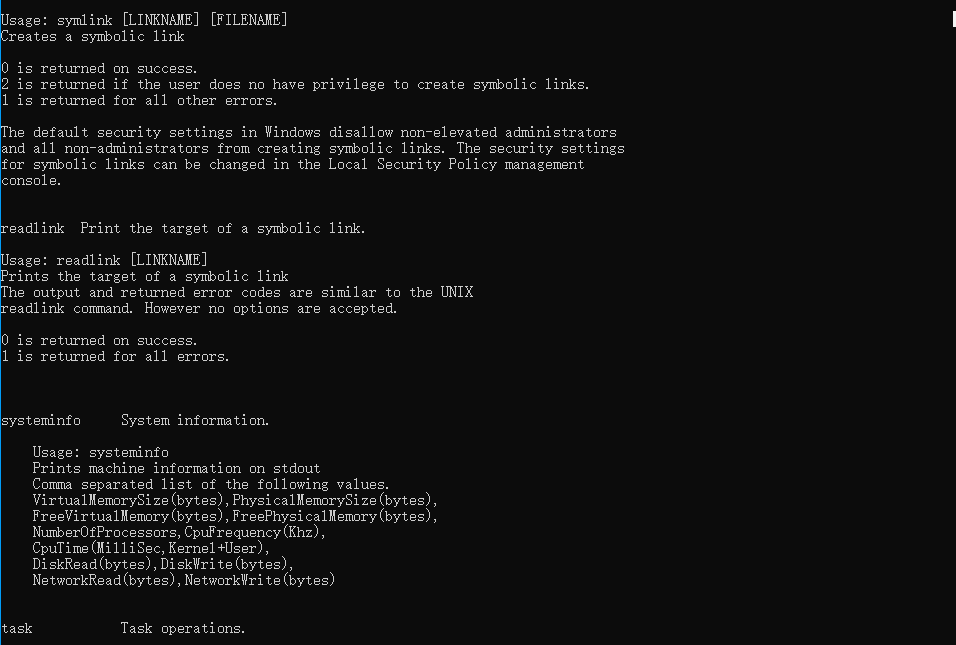Click the 'Usage: readlink [LINKNAME]' line
The width and height of the screenshot is (956, 645).
click(104, 260)
